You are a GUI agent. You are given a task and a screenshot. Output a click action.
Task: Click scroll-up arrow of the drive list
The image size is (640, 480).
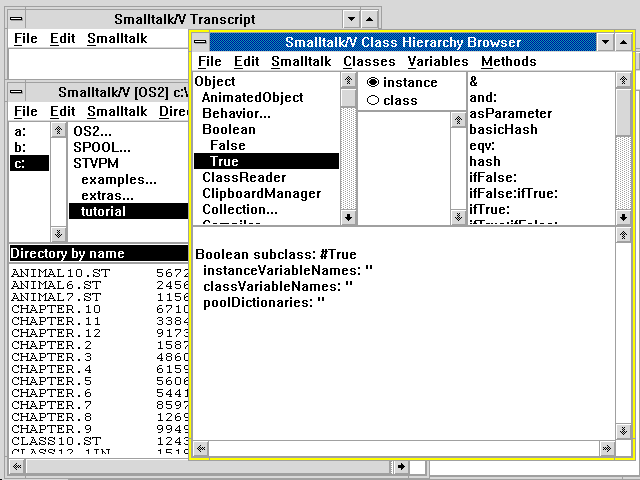point(58,130)
